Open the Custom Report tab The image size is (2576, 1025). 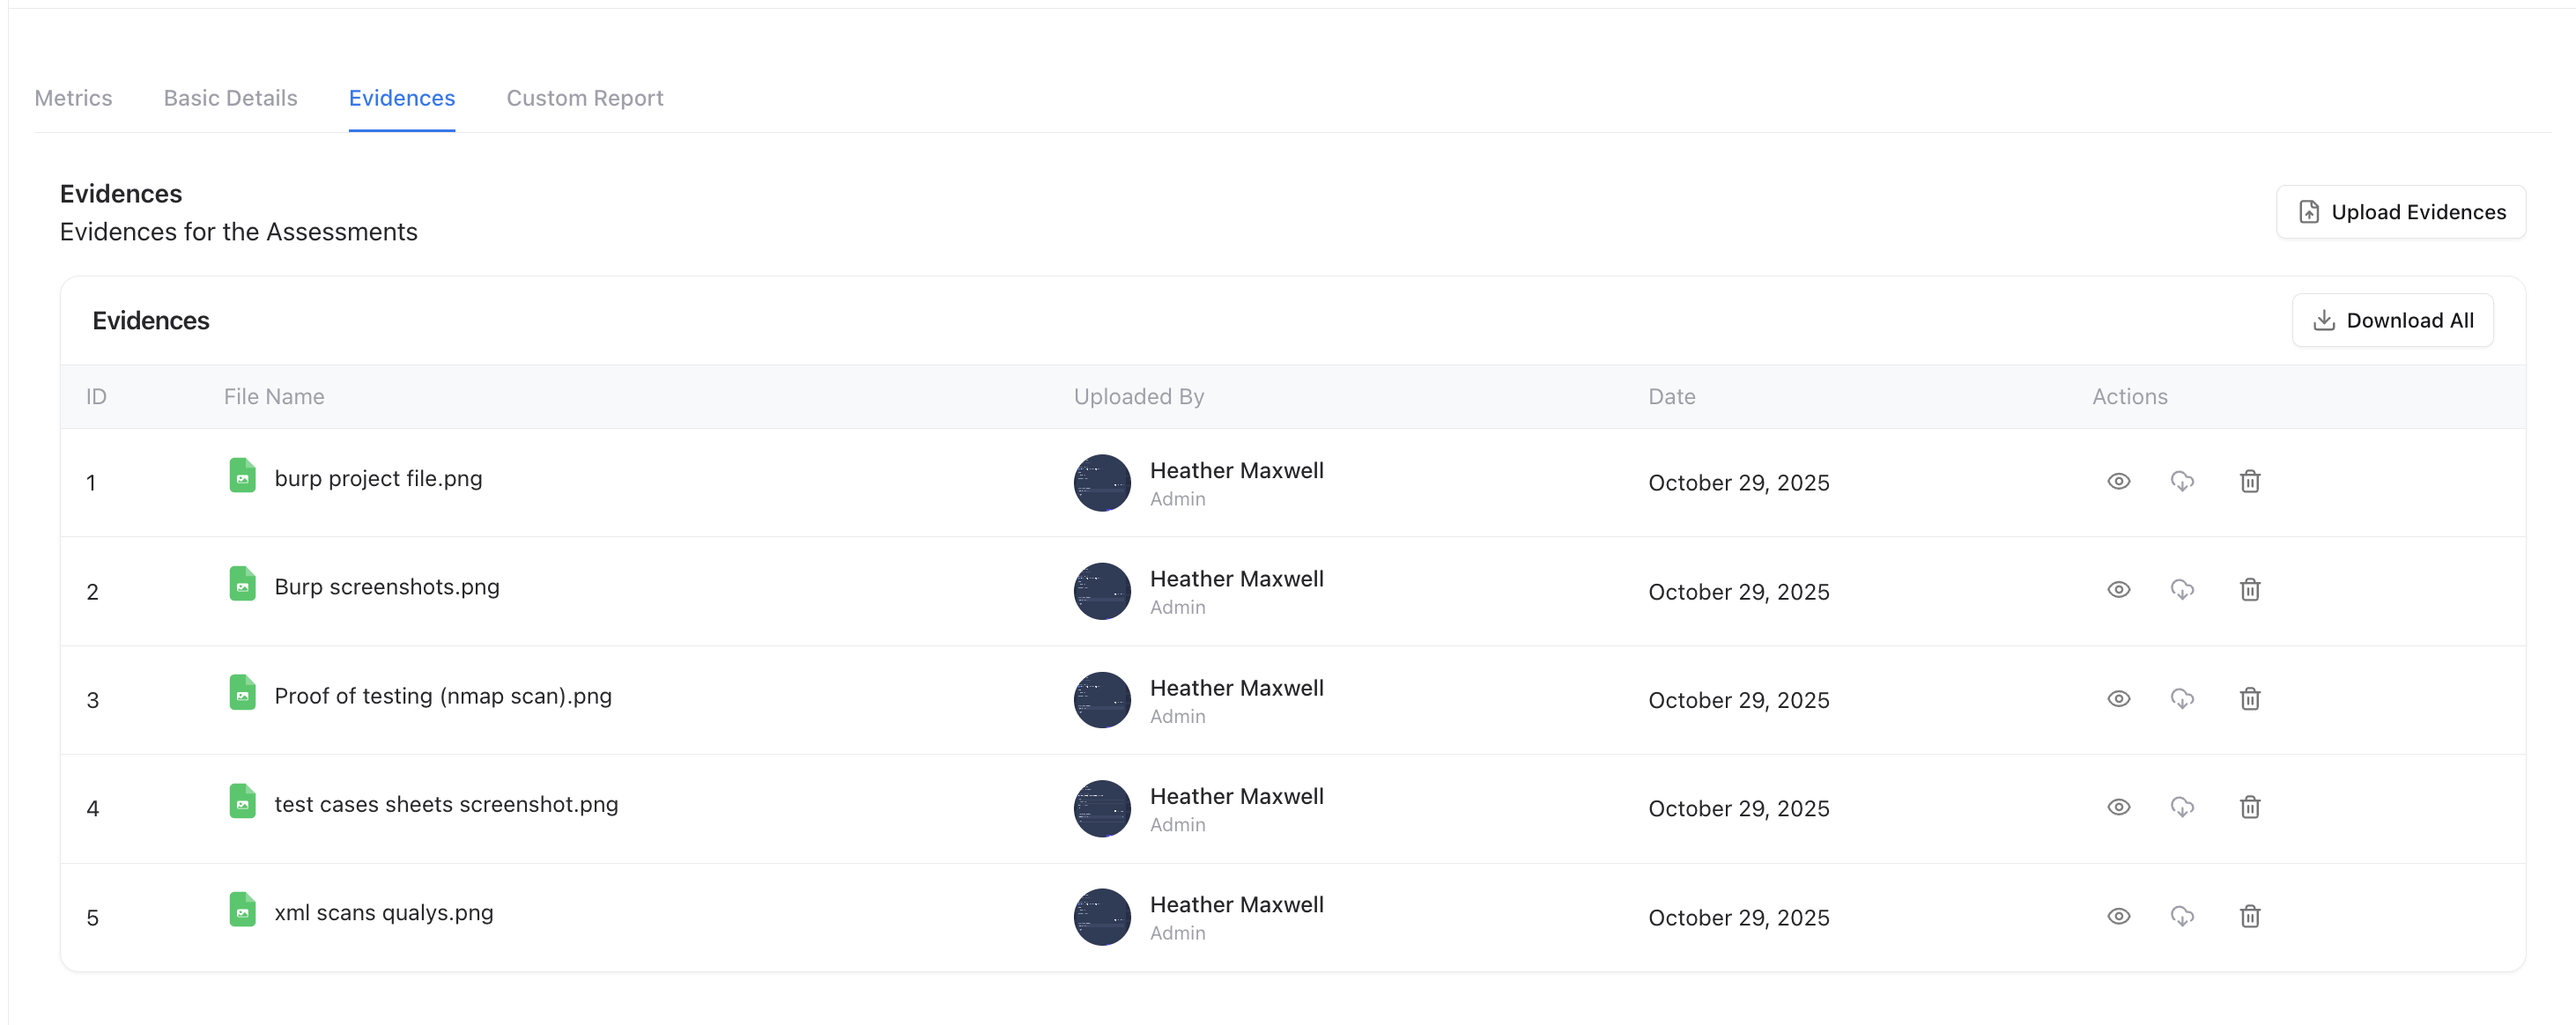pyautogui.click(x=584, y=98)
